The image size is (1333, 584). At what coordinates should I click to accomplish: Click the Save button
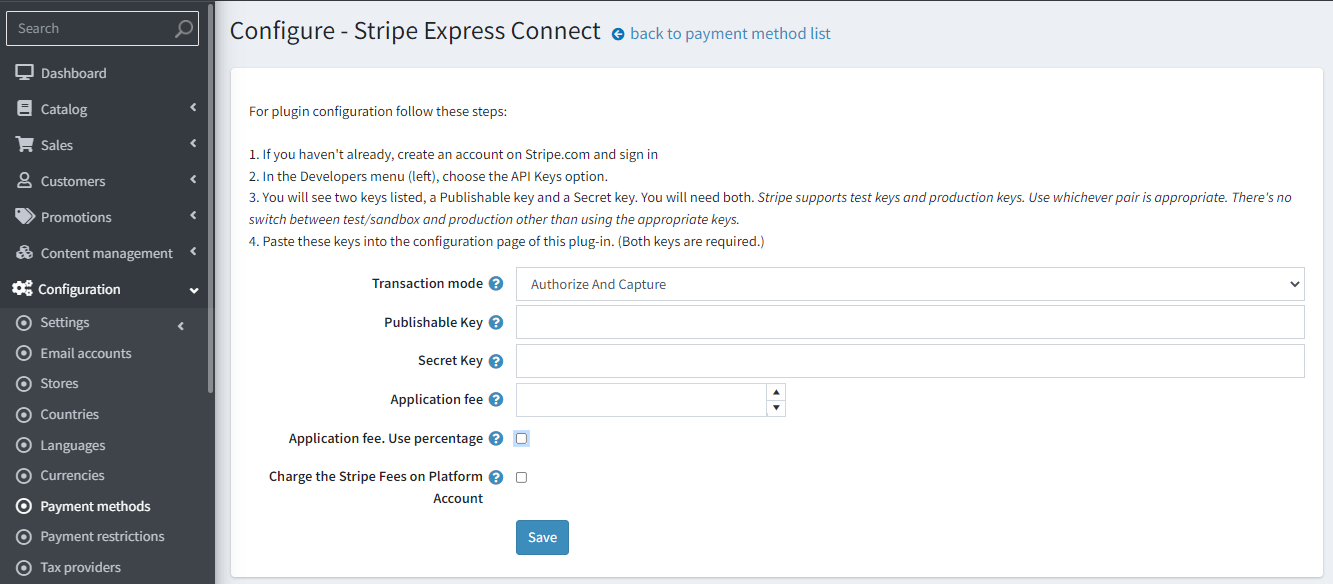(x=542, y=537)
